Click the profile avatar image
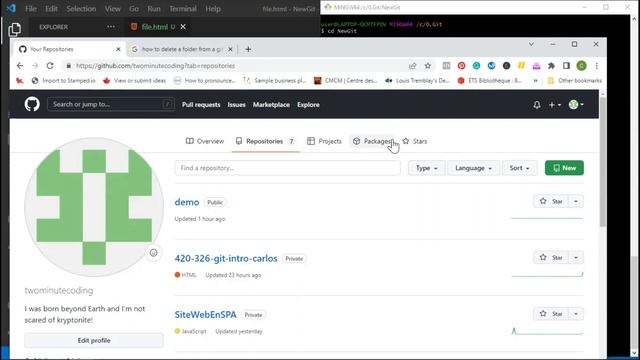The width and height of the screenshot is (640, 360). coord(94,207)
